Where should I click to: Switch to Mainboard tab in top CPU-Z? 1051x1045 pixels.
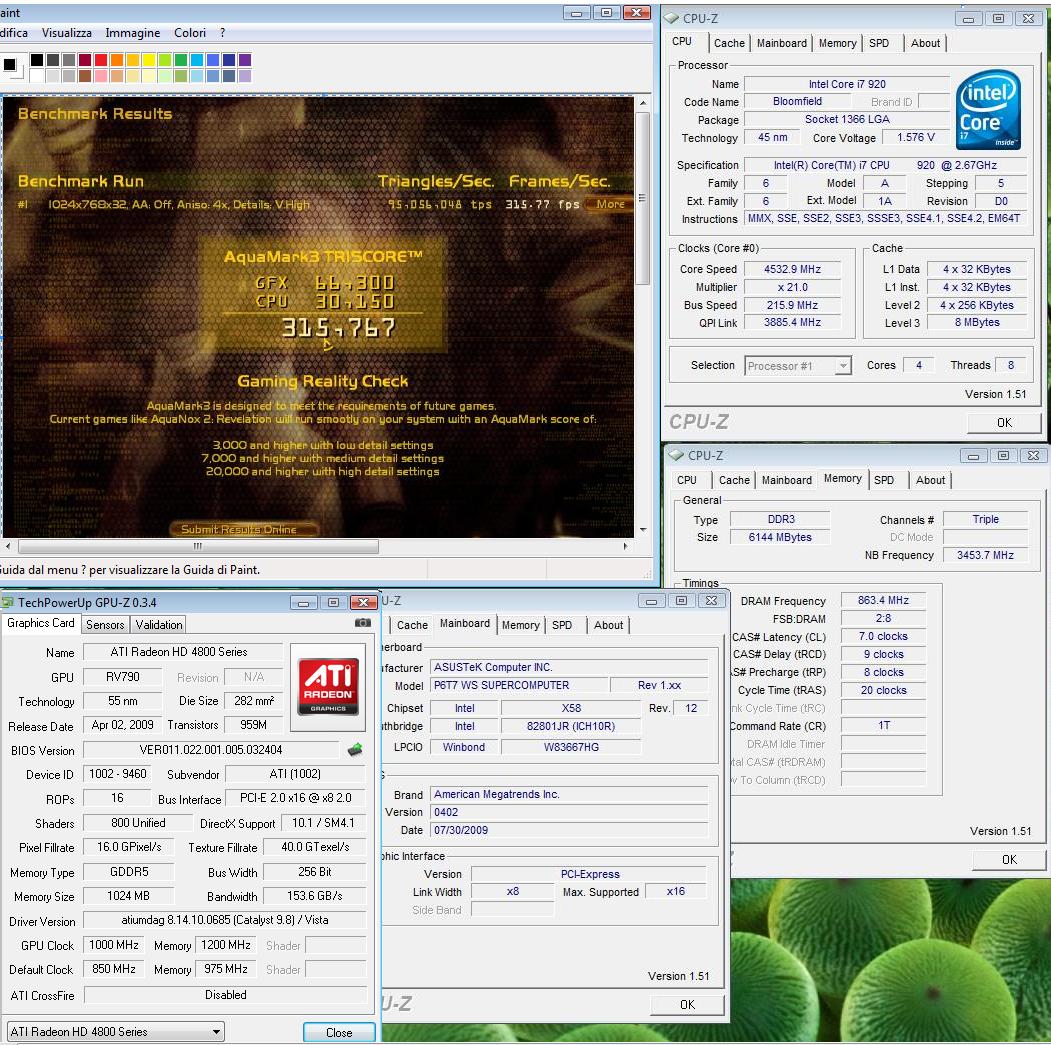point(782,43)
